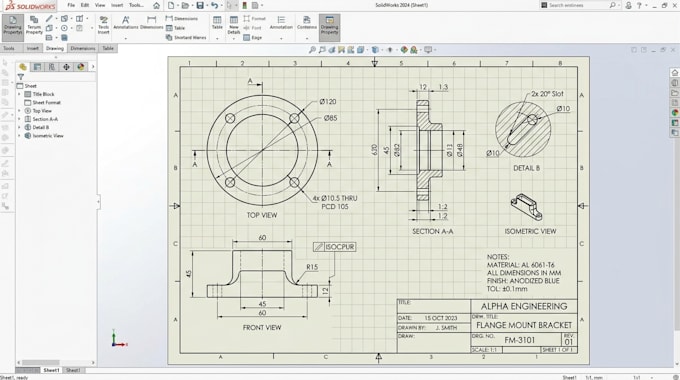Image resolution: width=680 pixels, height=380 pixels.
Task: Open SolidWorks Resources home icon in task pane
Action: click(674, 72)
